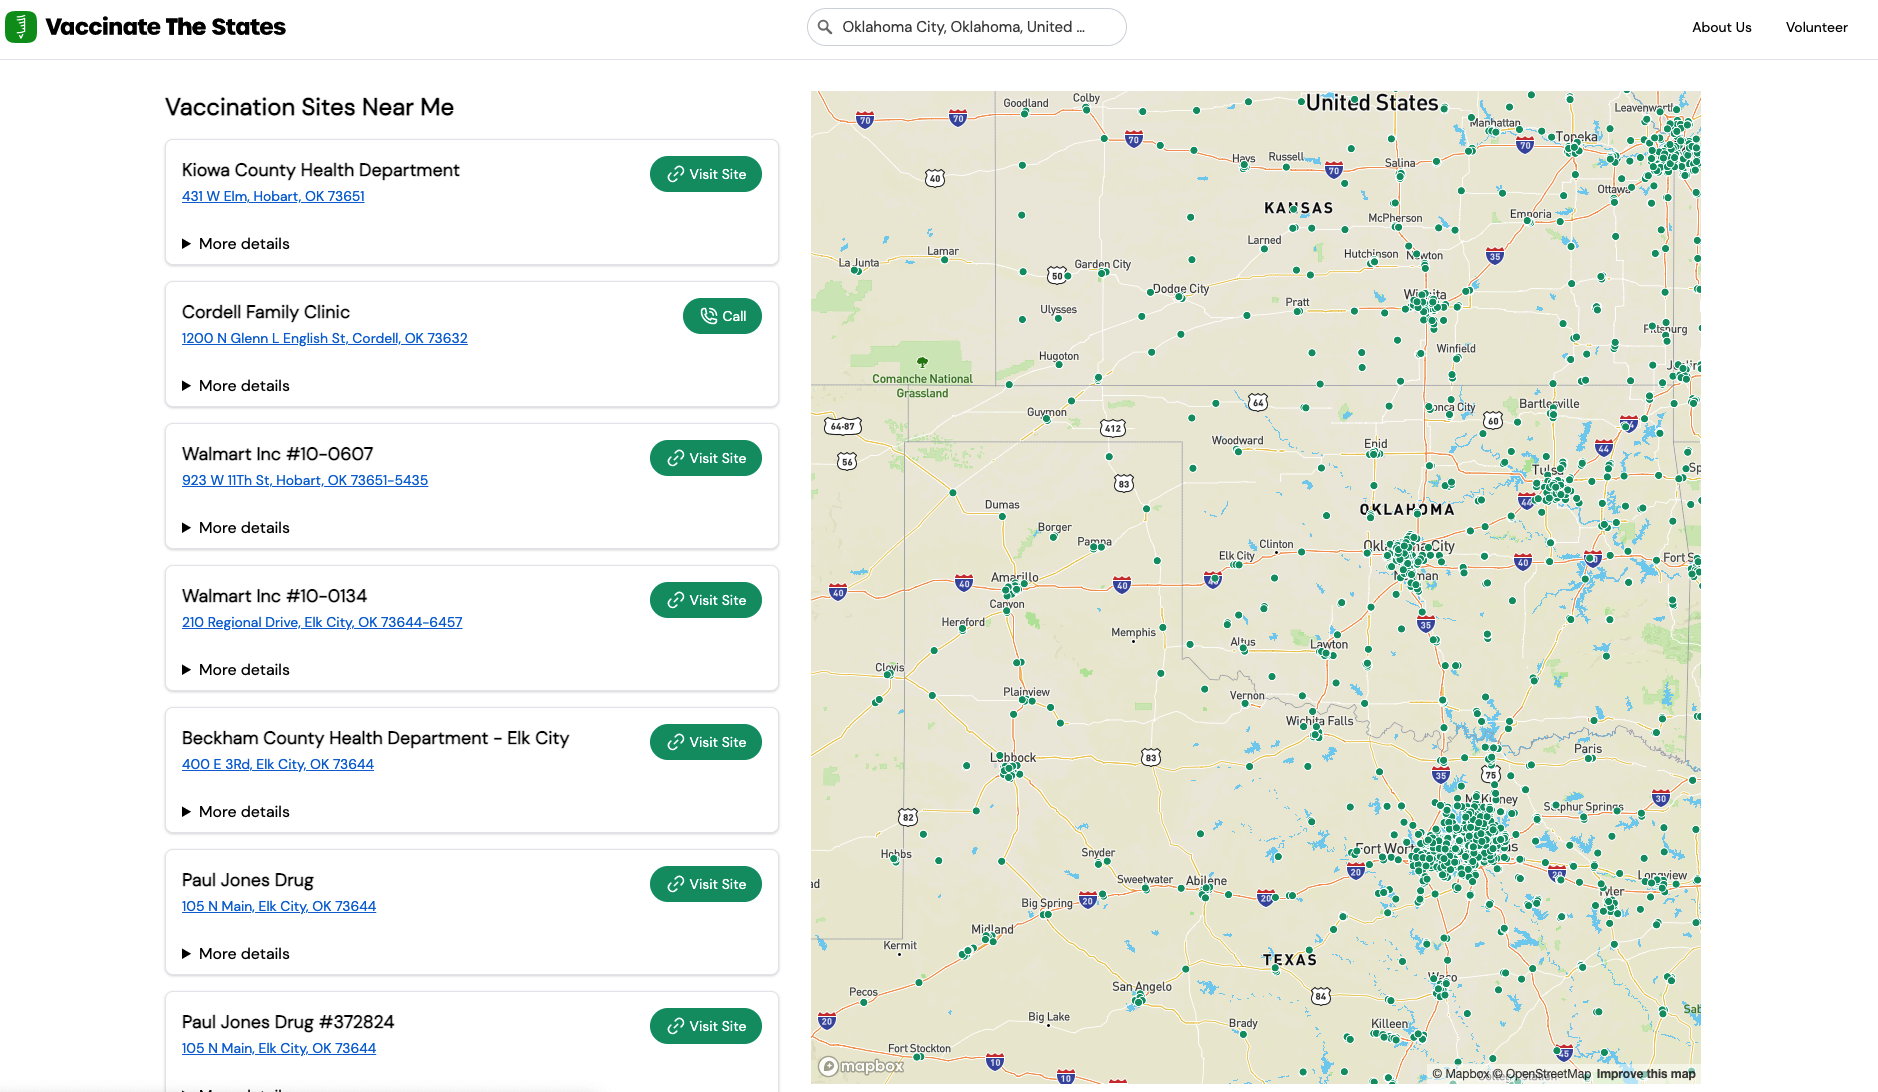Visit site for Paul Jones Drug #372824
The image size is (1878, 1092).
706,1026
